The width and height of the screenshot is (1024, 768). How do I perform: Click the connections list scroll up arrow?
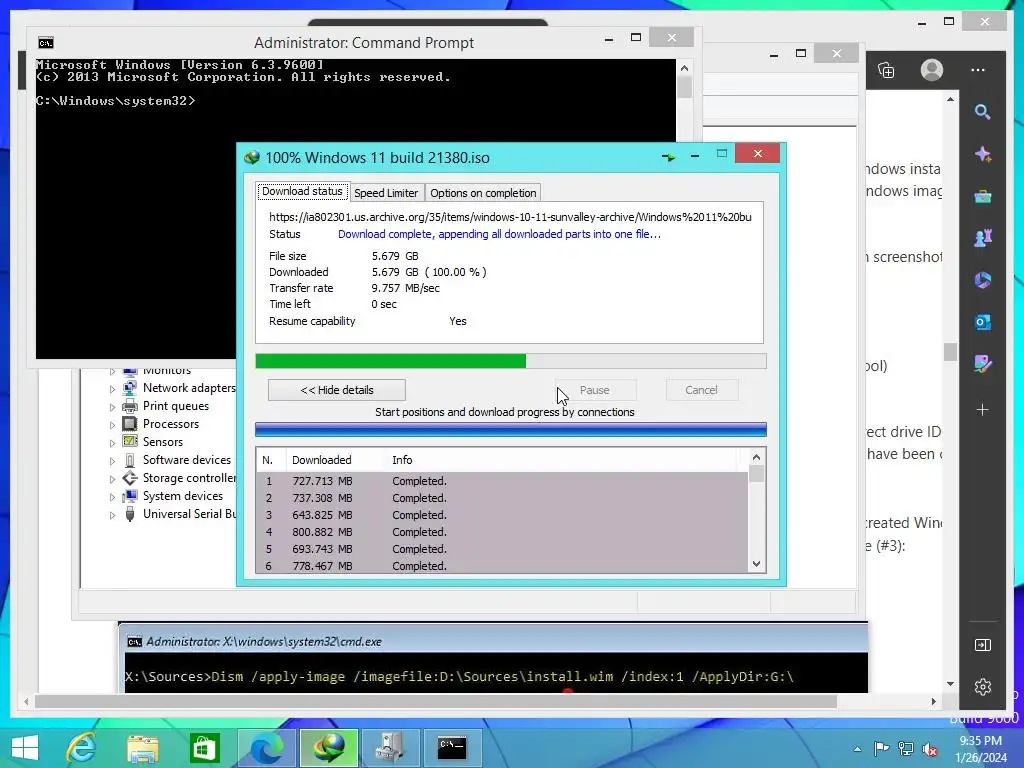coord(756,457)
